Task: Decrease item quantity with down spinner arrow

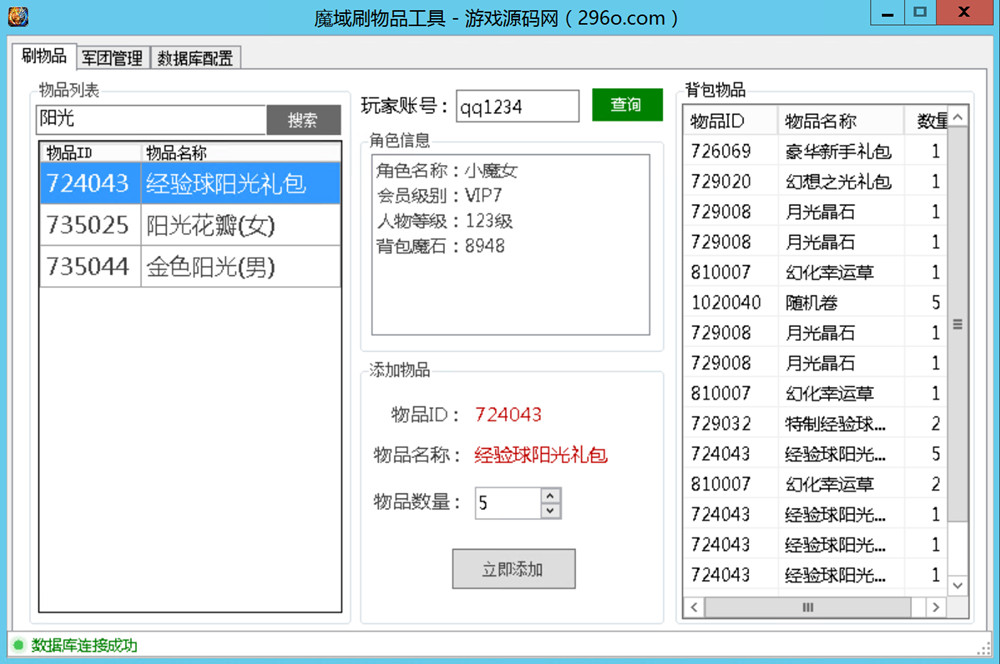Action: coord(550,511)
